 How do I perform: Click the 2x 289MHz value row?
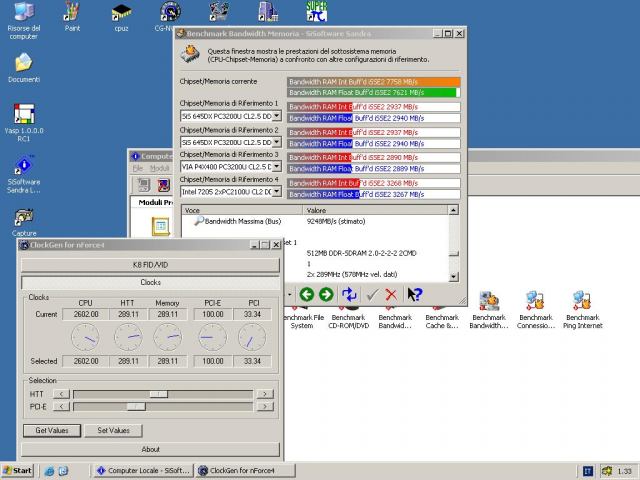[352, 274]
